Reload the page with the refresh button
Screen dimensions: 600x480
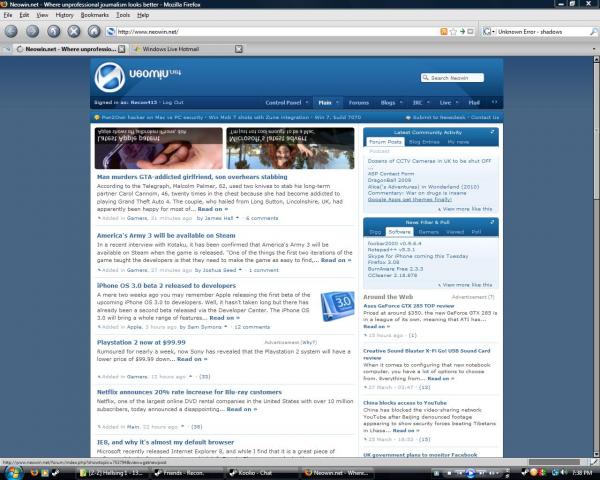click(53, 31)
